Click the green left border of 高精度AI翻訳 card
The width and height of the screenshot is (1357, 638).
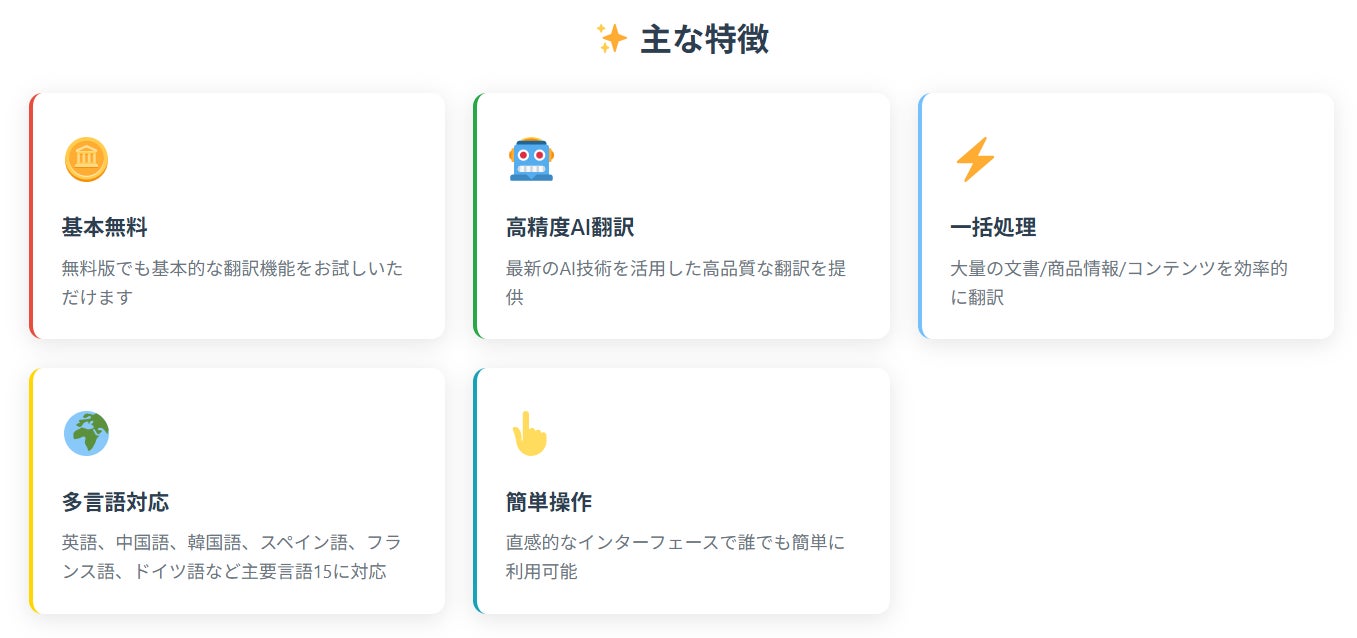476,216
